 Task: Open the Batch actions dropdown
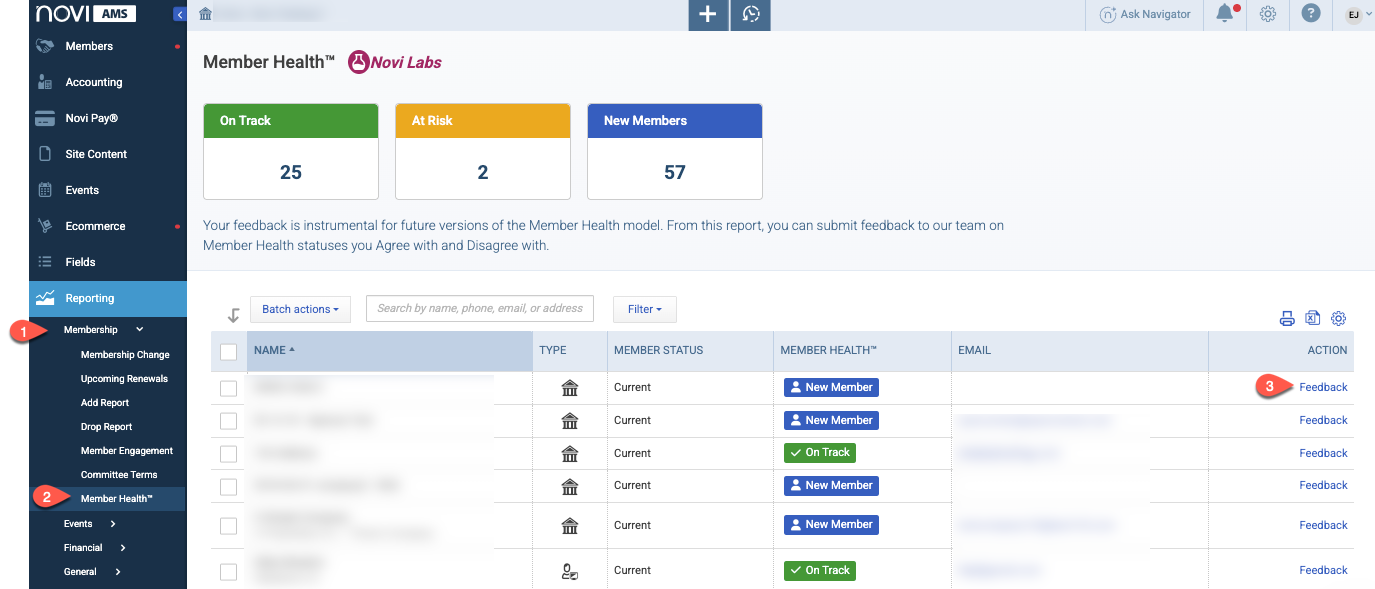[300, 309]
